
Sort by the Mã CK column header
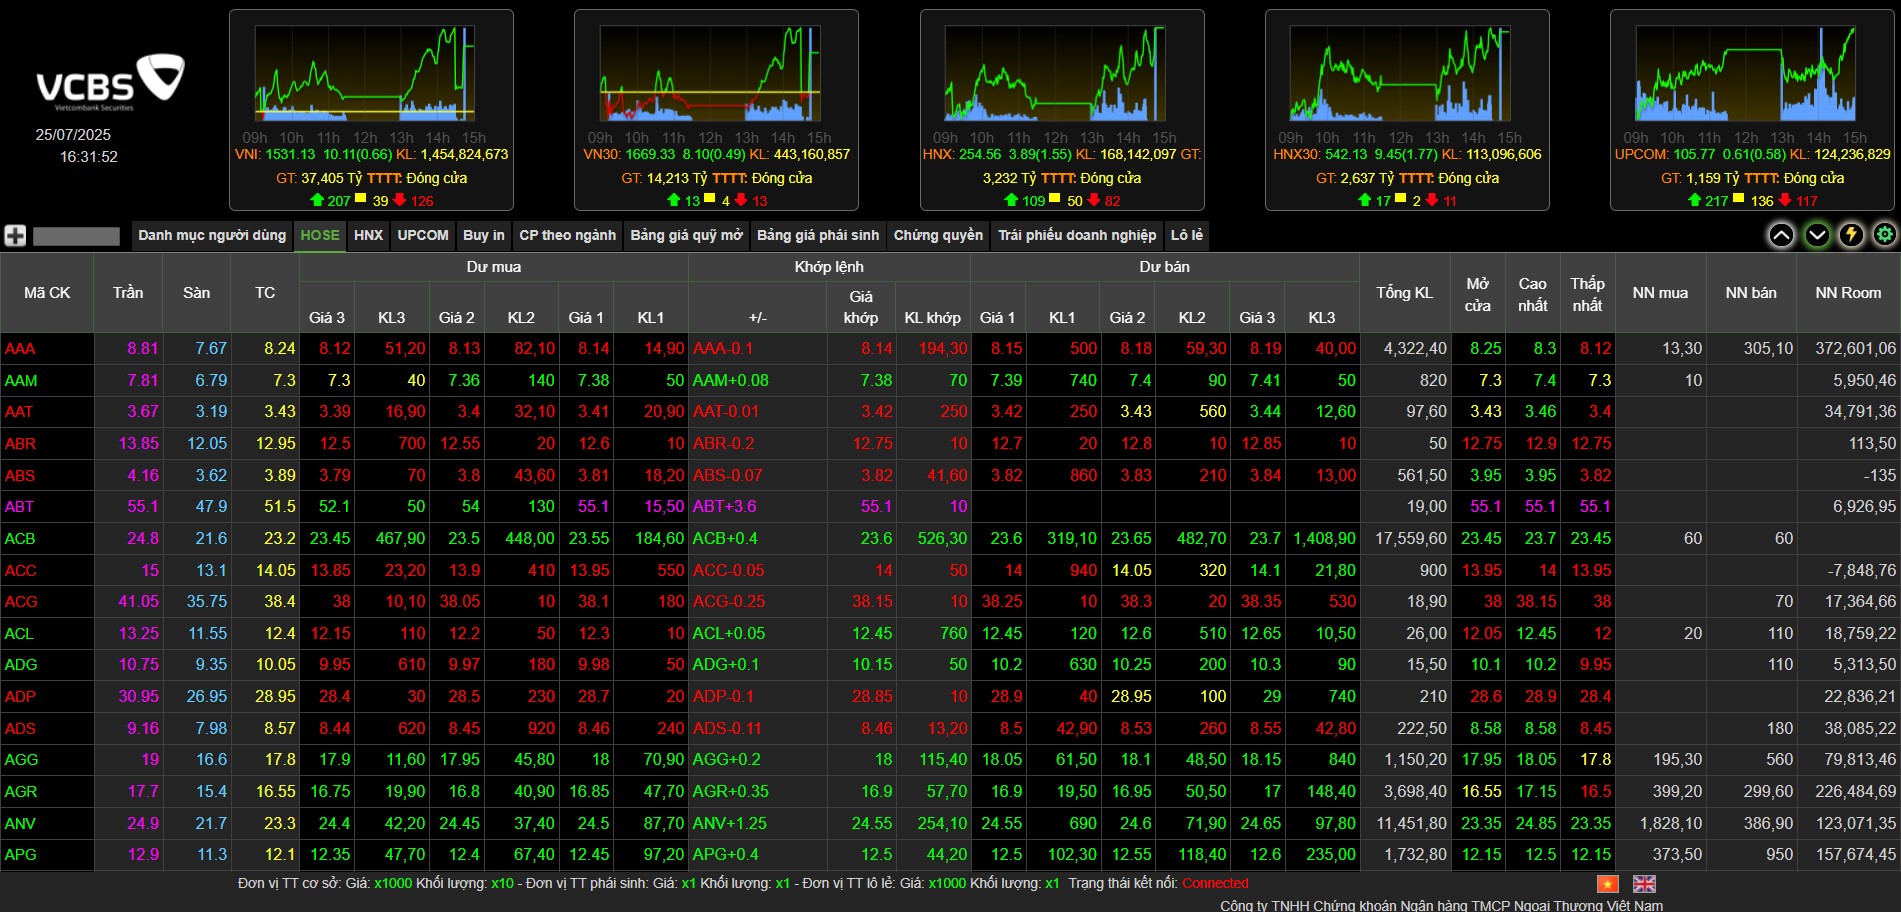[47, 293]
